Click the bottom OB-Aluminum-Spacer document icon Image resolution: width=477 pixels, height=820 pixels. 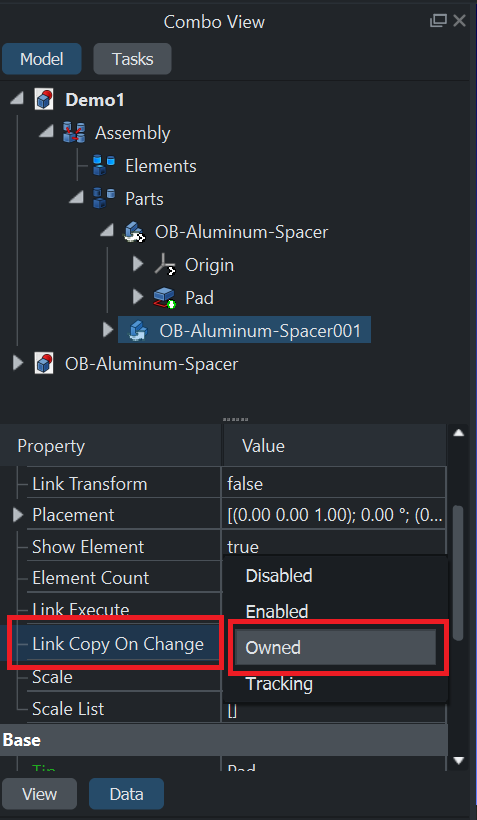pos(44,363)
